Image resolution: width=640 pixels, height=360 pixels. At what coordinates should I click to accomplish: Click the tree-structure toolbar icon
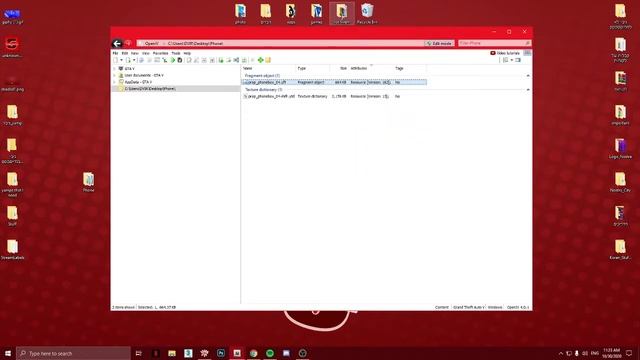click(x=165, y=60)
